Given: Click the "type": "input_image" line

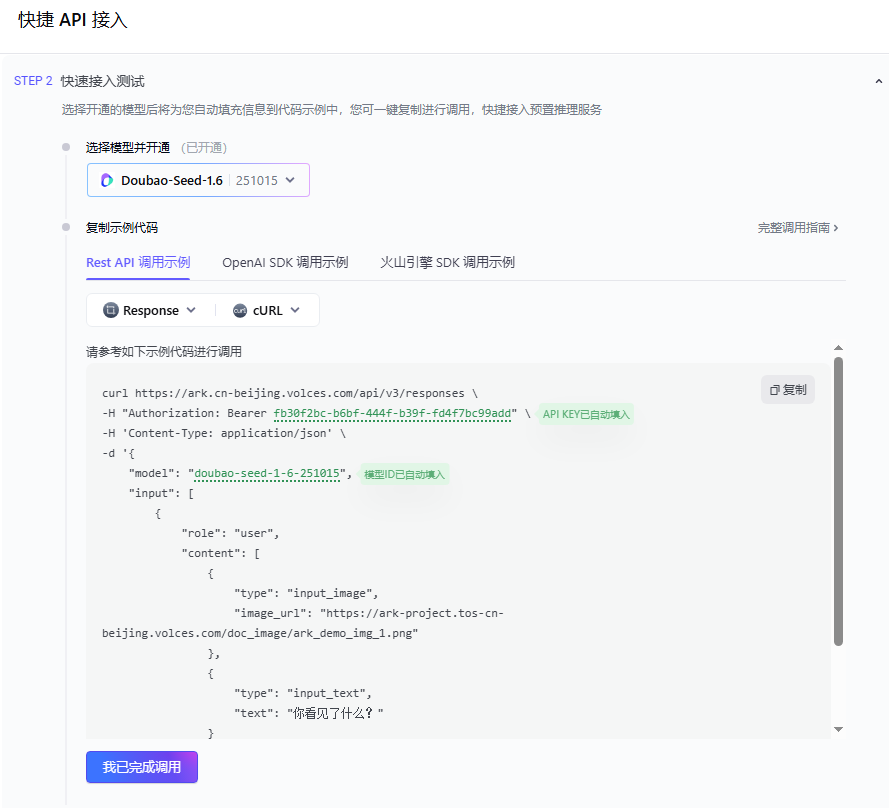Looking at the screenshot, I should 306,593.
